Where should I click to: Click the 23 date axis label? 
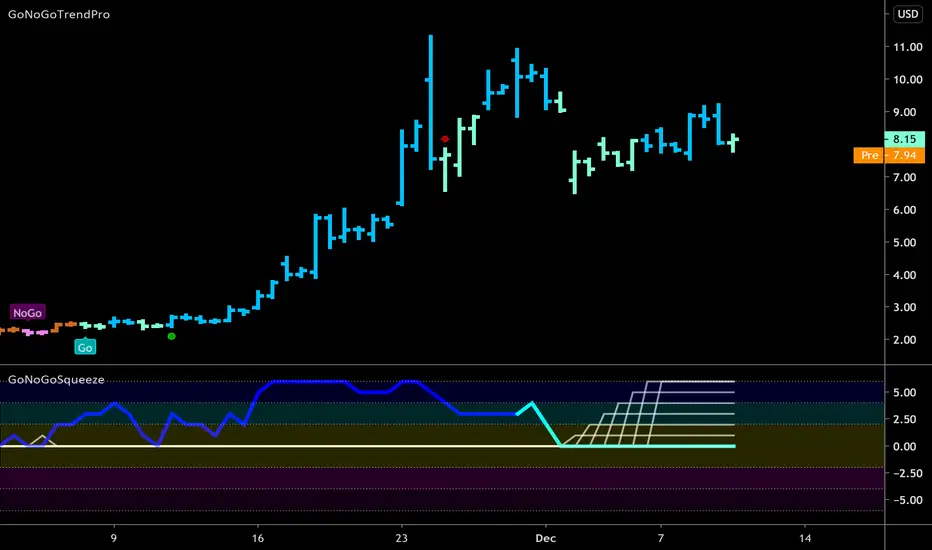coord(402,538)
